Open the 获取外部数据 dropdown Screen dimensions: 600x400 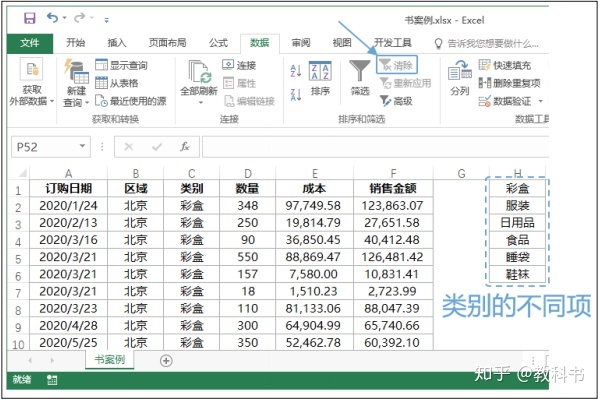pos(32,82)
